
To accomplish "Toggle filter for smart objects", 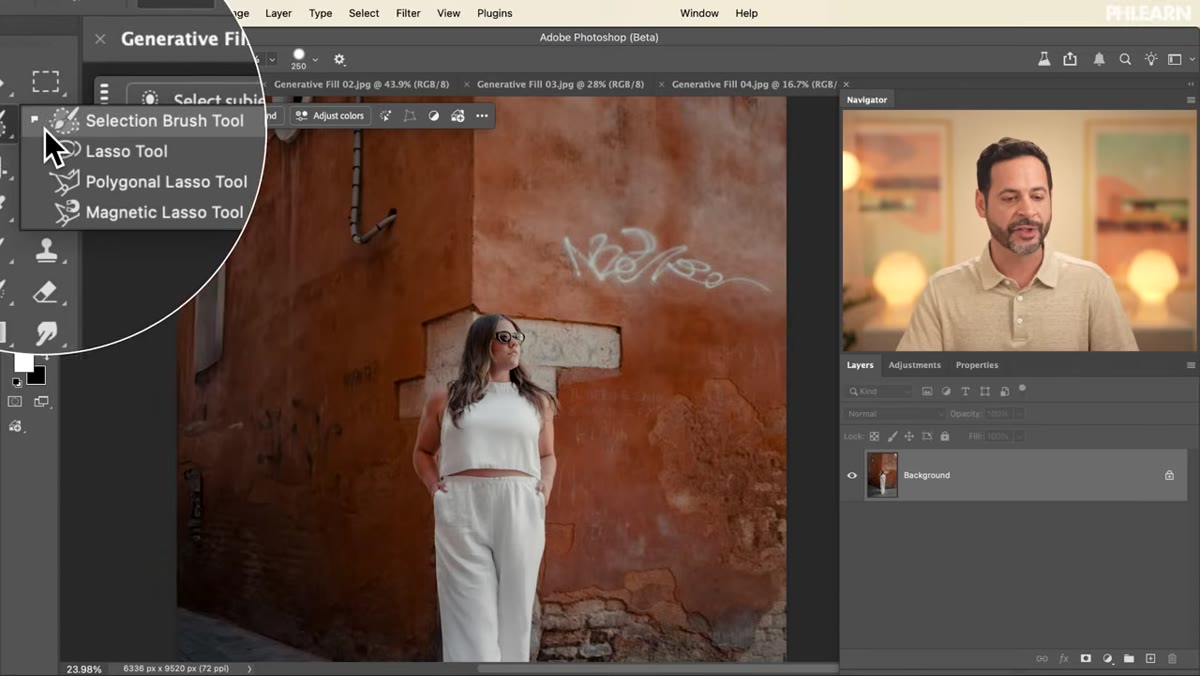I will tap(1004, 391).
